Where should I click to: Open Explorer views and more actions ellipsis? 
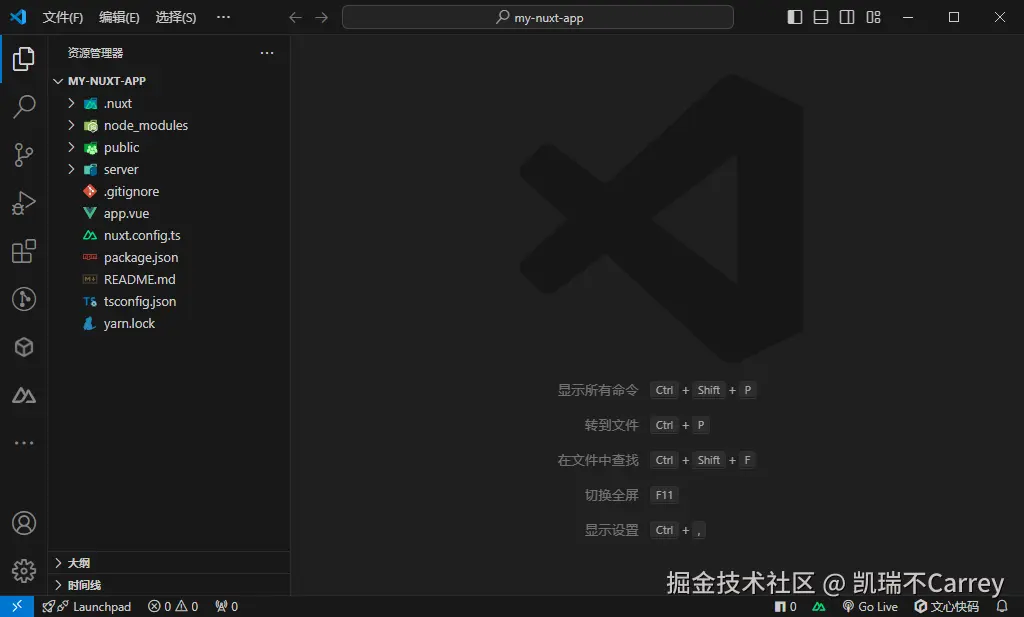tap(267, 53)
